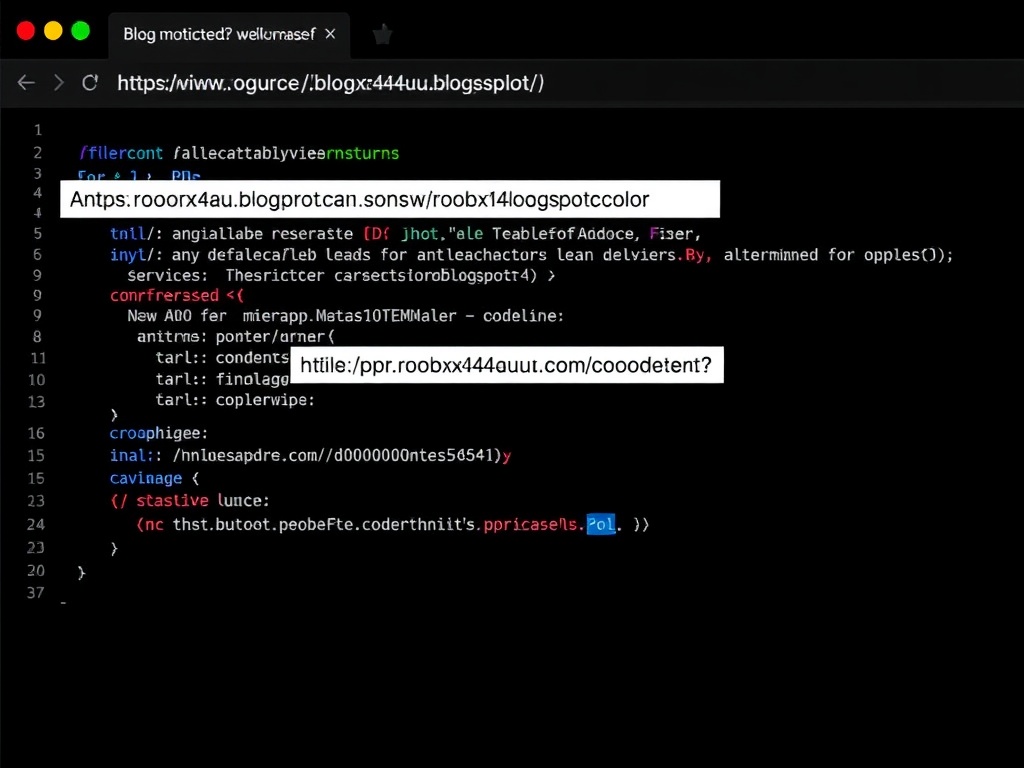
Task: Focus the URL address bar
Action: (x=330, y=83)
